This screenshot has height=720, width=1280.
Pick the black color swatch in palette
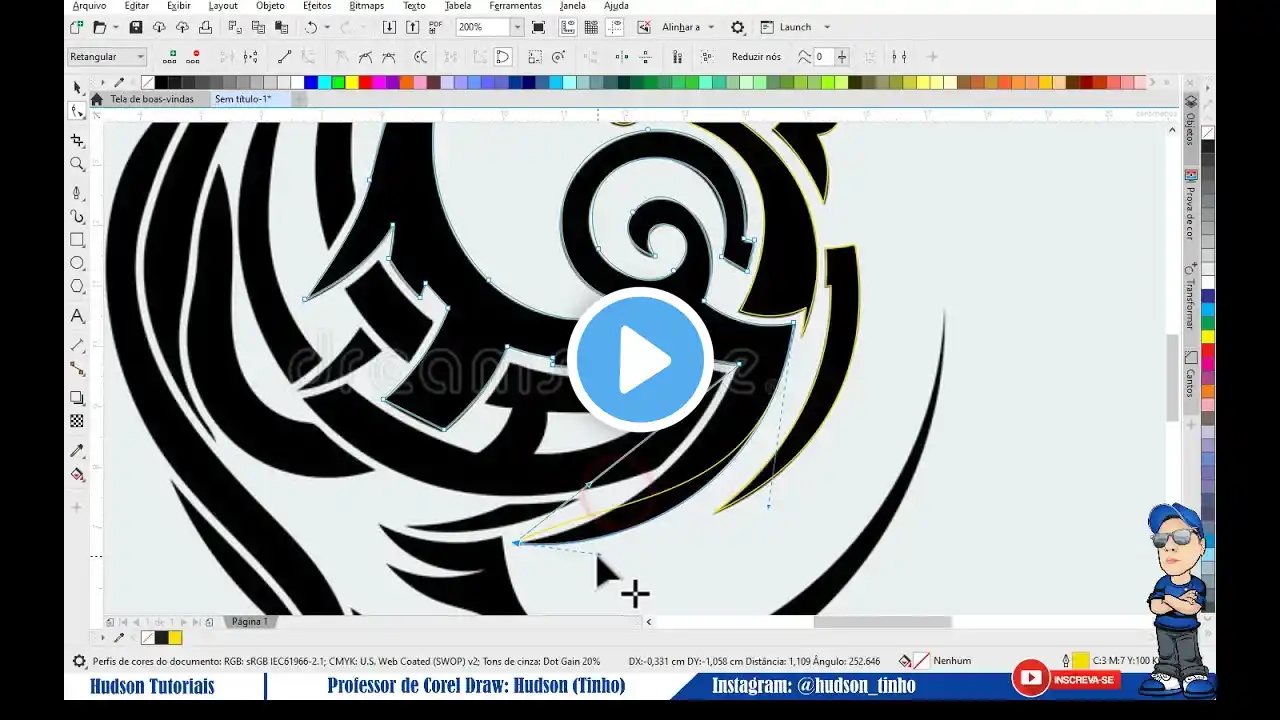161,82
